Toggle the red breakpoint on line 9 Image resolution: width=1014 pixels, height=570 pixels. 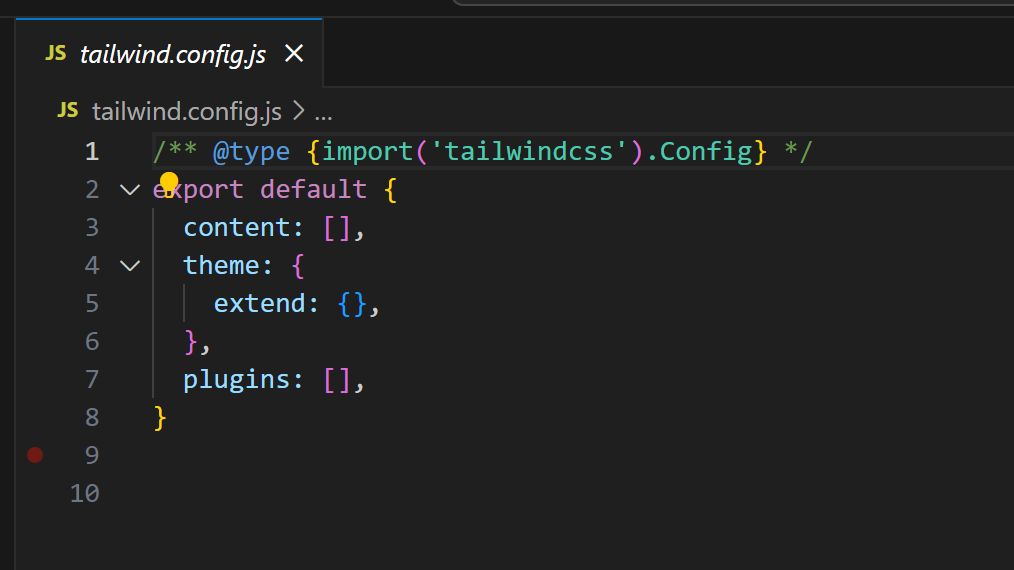pyautogui.click(x=35, y=455)
